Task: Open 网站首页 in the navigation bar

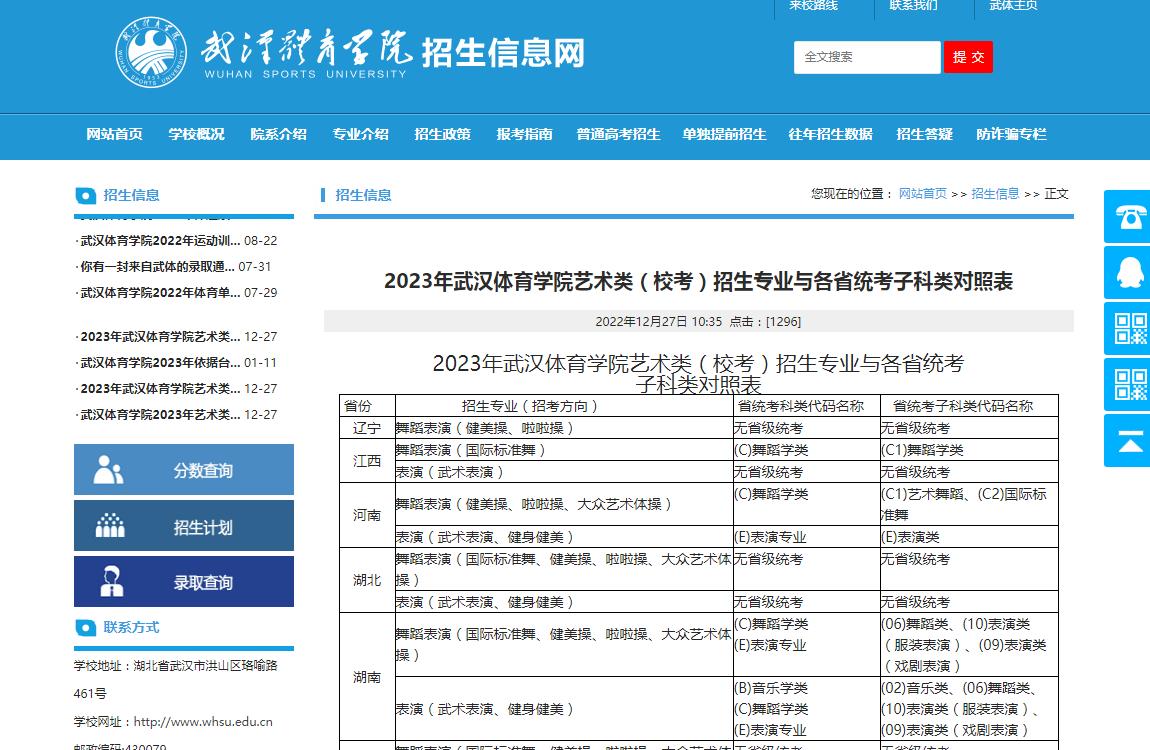Action: click(114, 134)
